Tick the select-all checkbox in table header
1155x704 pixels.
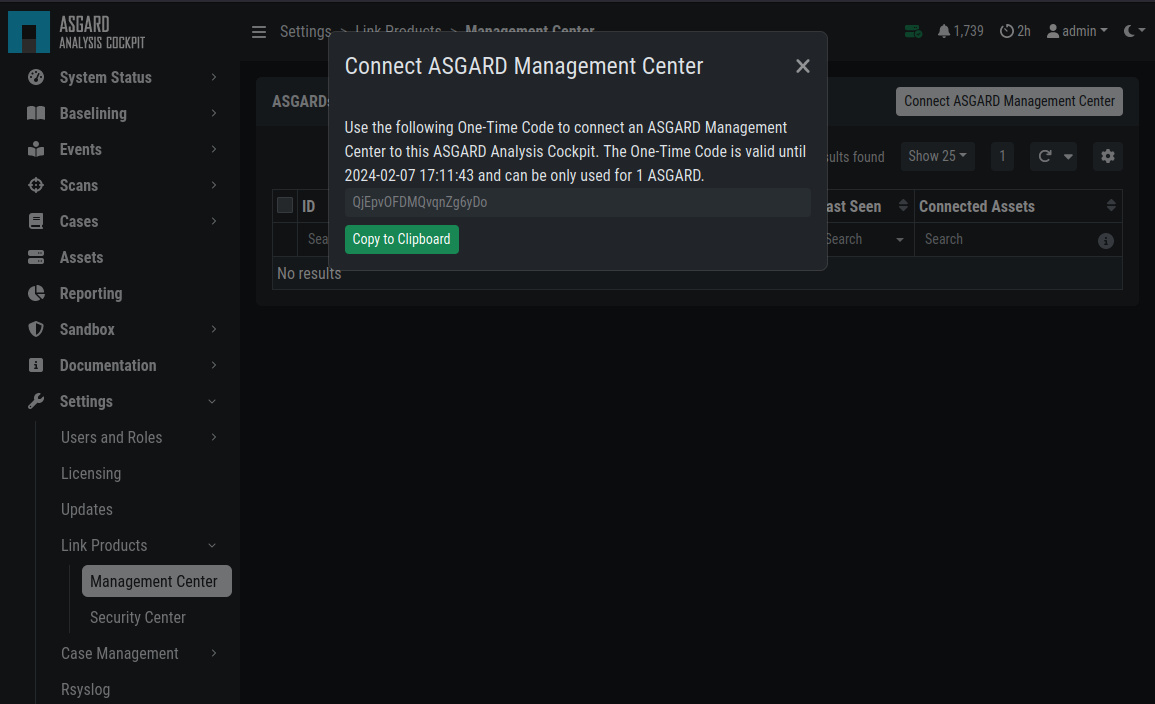[285, 205]
